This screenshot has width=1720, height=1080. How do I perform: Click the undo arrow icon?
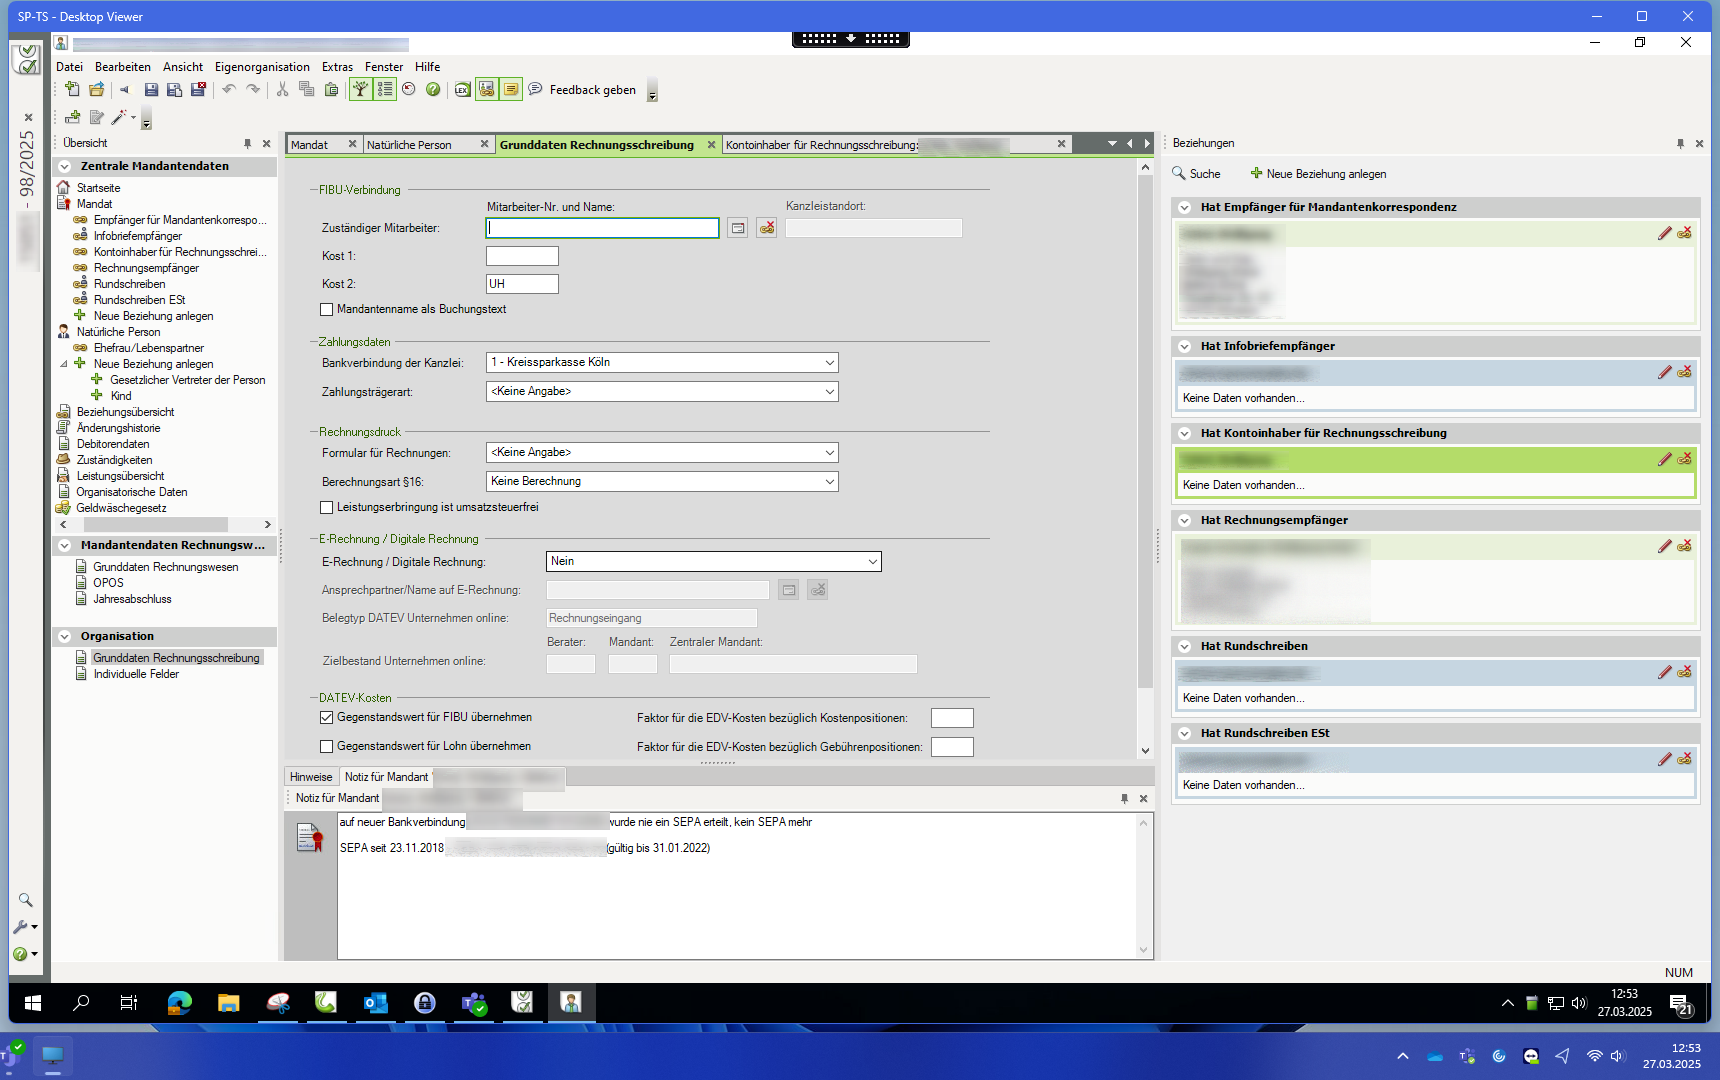(x=229, y=90)
